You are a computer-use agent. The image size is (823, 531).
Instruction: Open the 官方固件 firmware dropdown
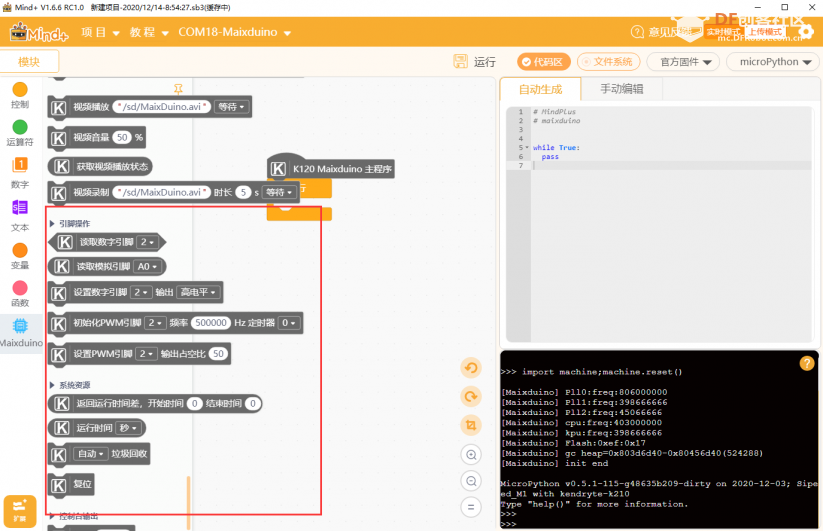[x=685, y=62]
